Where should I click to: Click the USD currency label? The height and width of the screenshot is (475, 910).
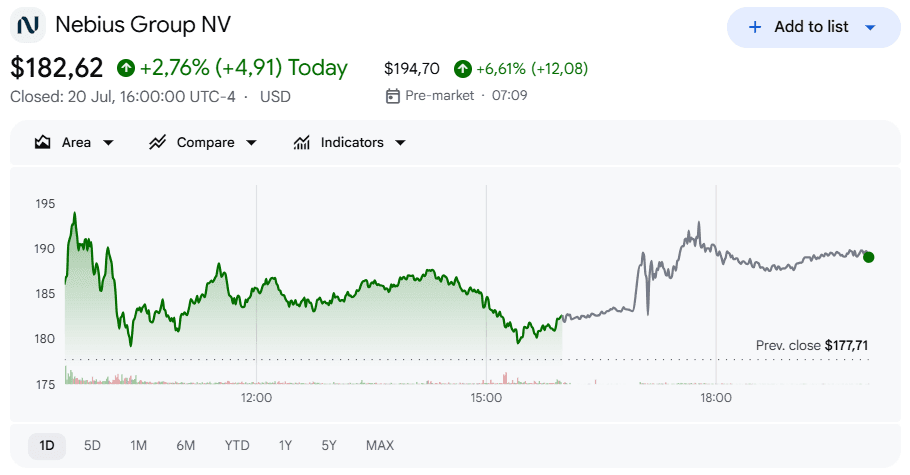[x=275, y=96]
